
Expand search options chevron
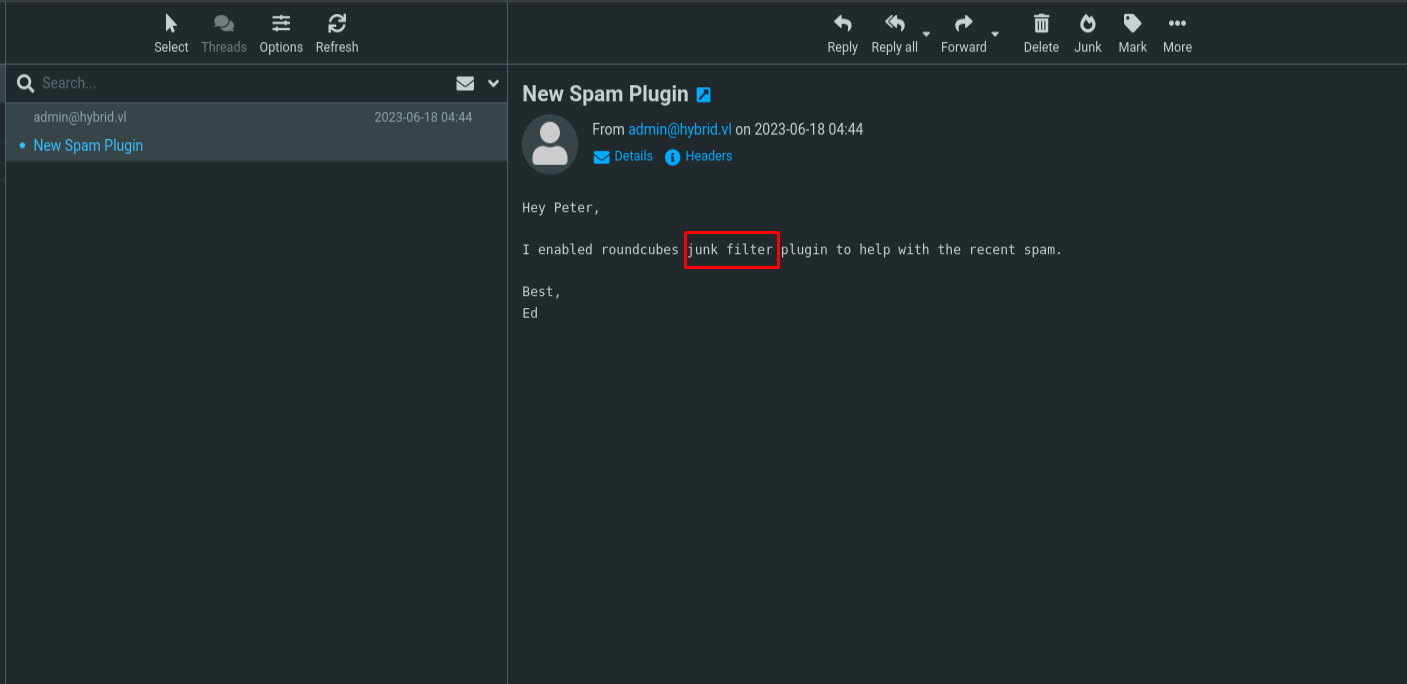click(493, 83)
